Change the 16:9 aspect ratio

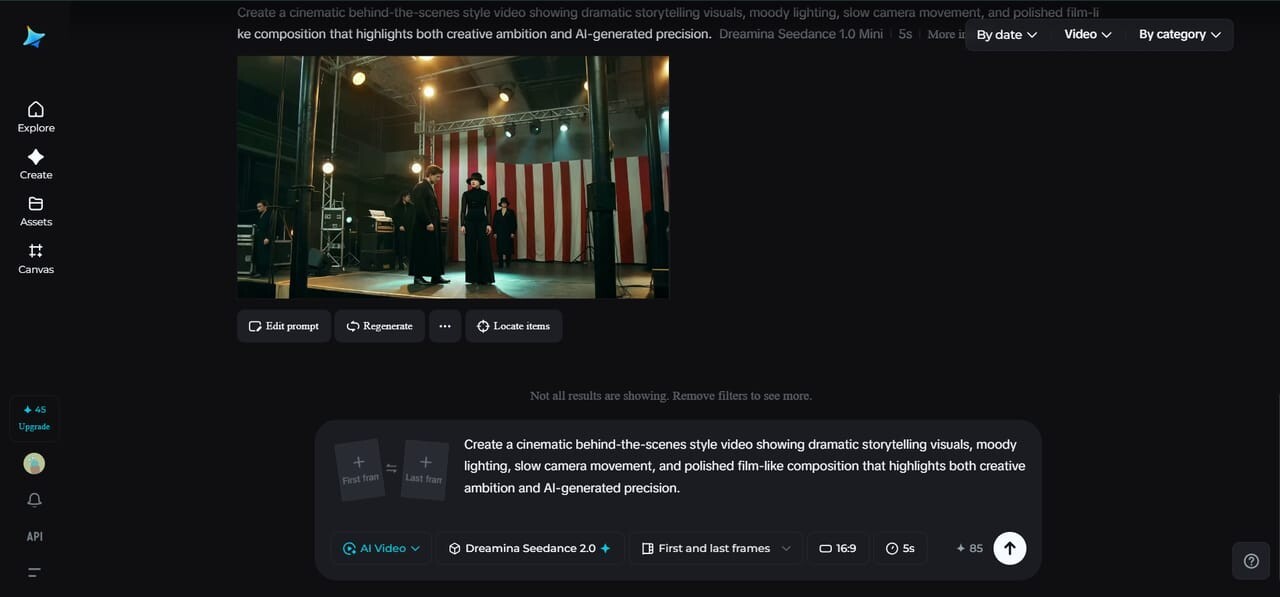838,548
